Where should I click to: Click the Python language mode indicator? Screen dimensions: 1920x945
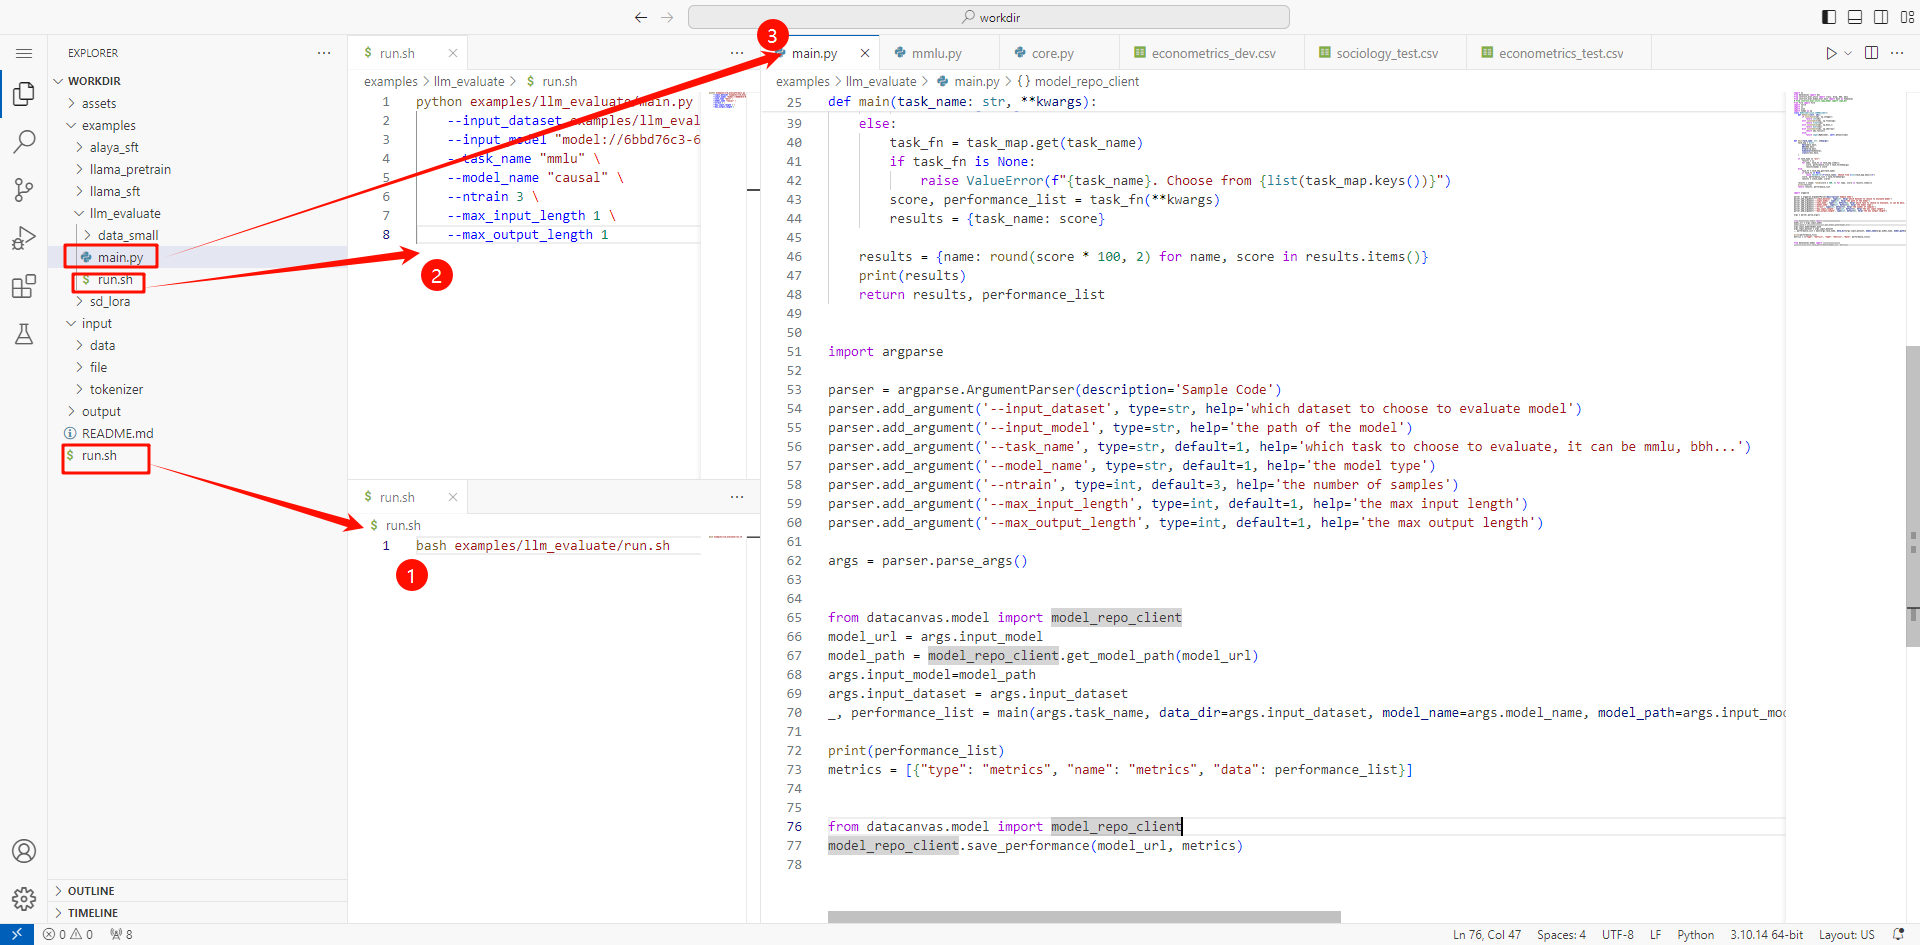pos(1695,935)
